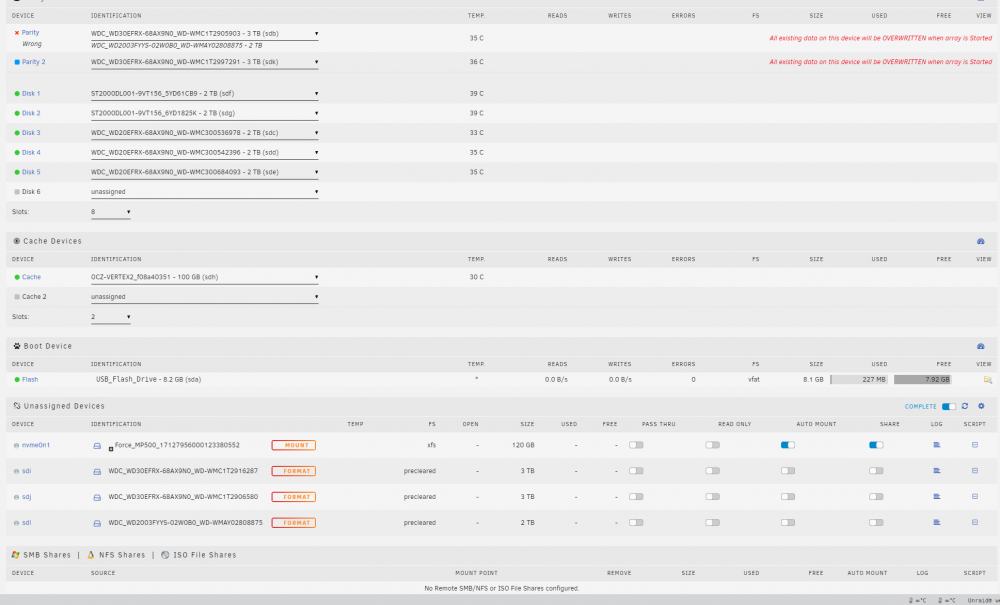
Task: Click the green status dot for Flash
Action: [x=17, y=379]
